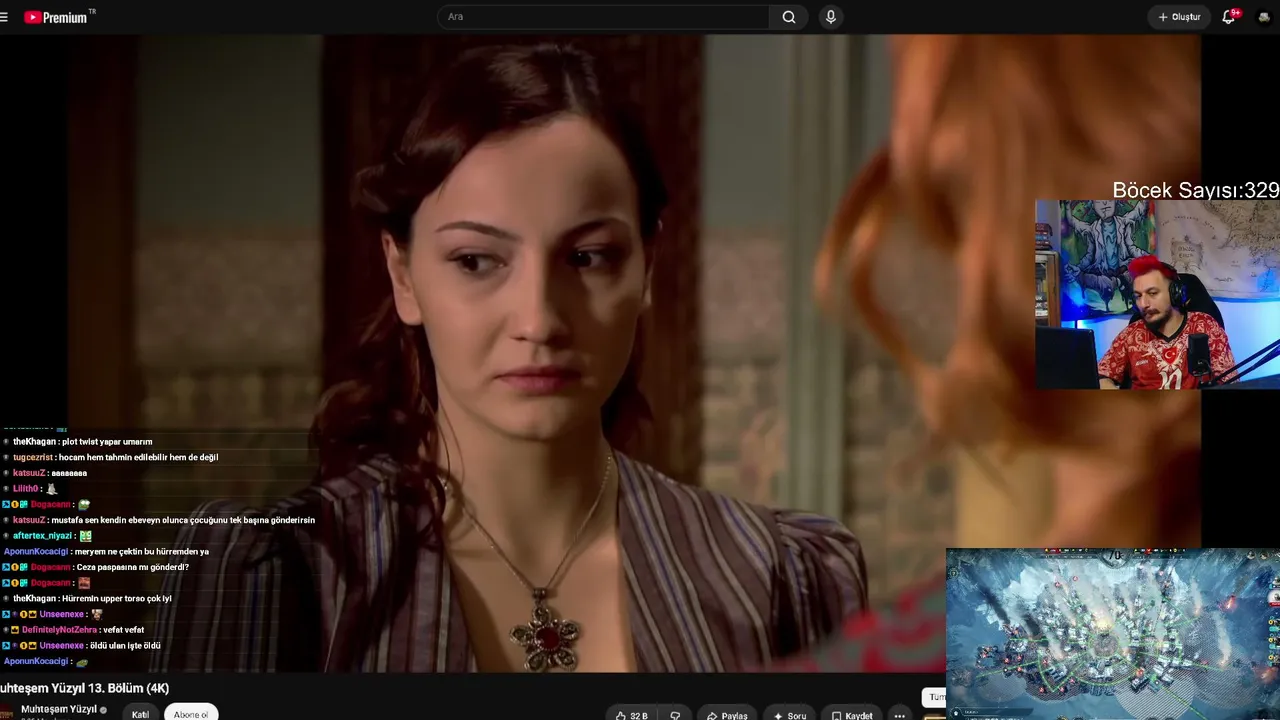Image resolution: width=1280 pixels, height=720 pixels.
Task: Share the video using Paylaş
Action: [x=727, y=715]
